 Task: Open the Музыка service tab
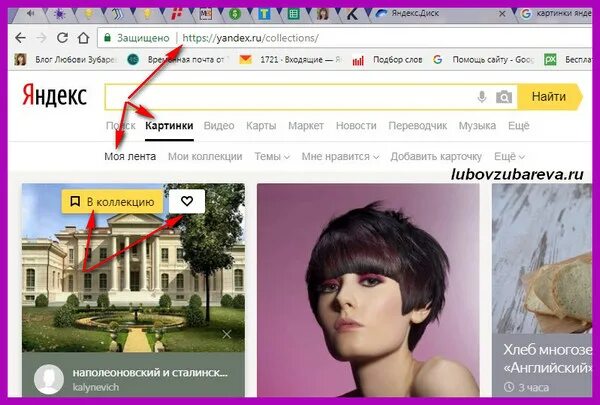point(477,126)
